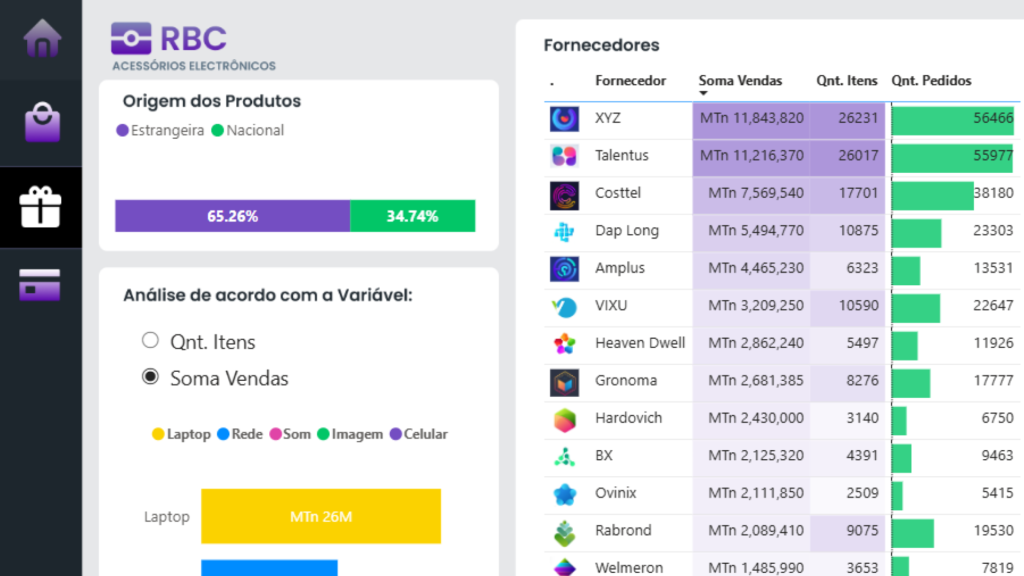Viewport: 1024px width, 576px height.
Task: Click sort arrow under Soma Vendas
Action: coord(703,94)
